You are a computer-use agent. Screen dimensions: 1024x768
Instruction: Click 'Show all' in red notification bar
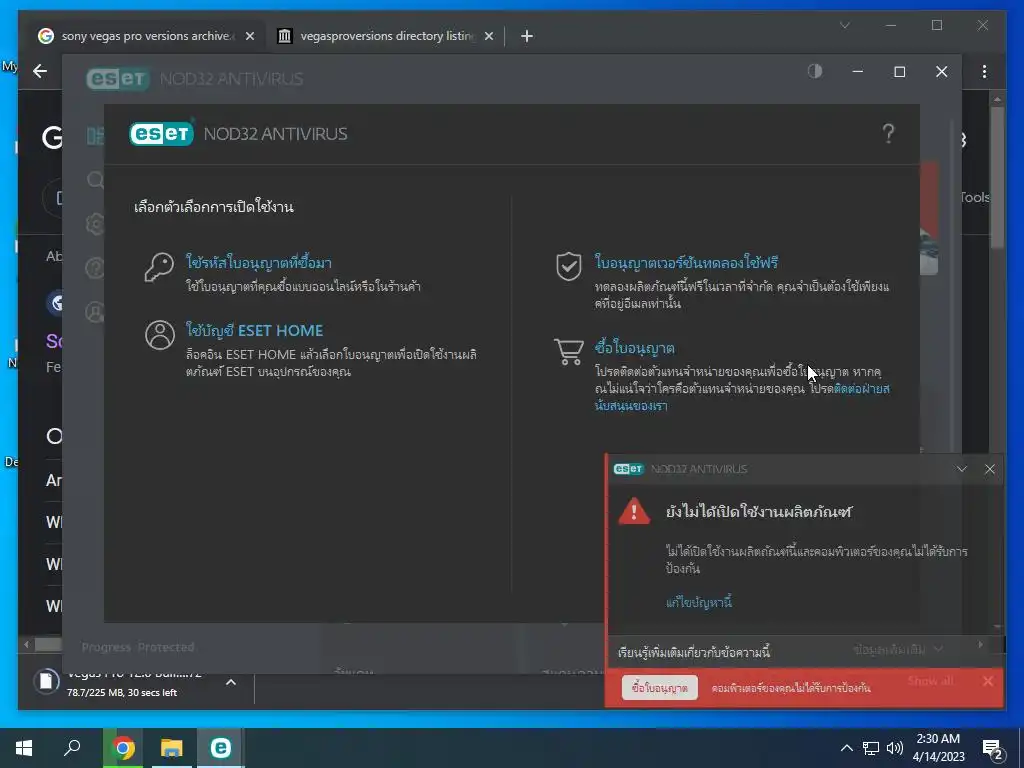(930, 680)
